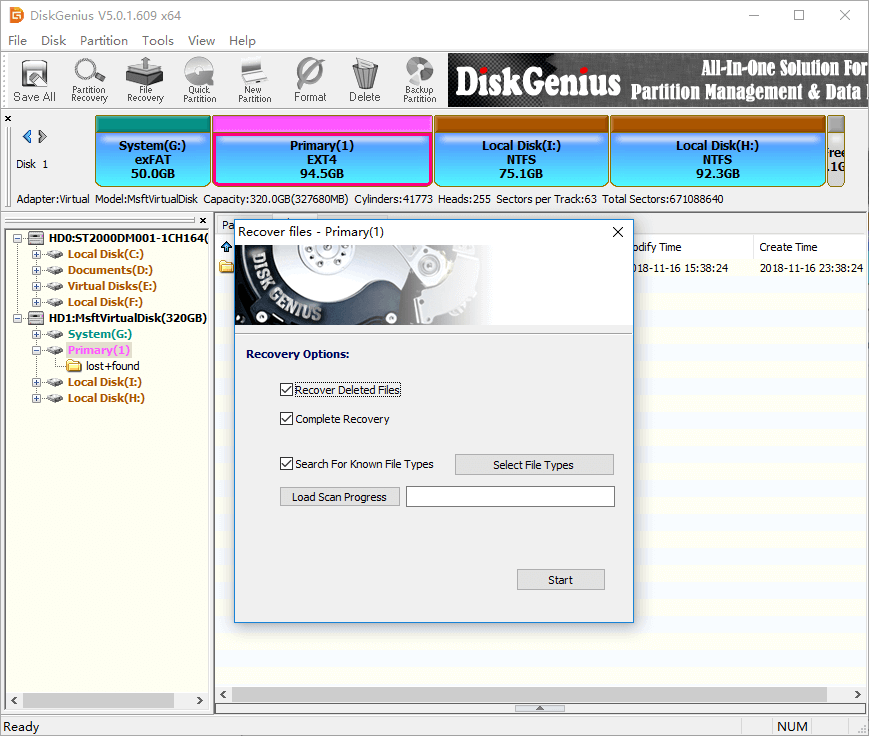The width and height of the screenshot is (869, 736).
Task: Disable Search For Known File Types
Action: pyautogui.click(x=287, y=464)
